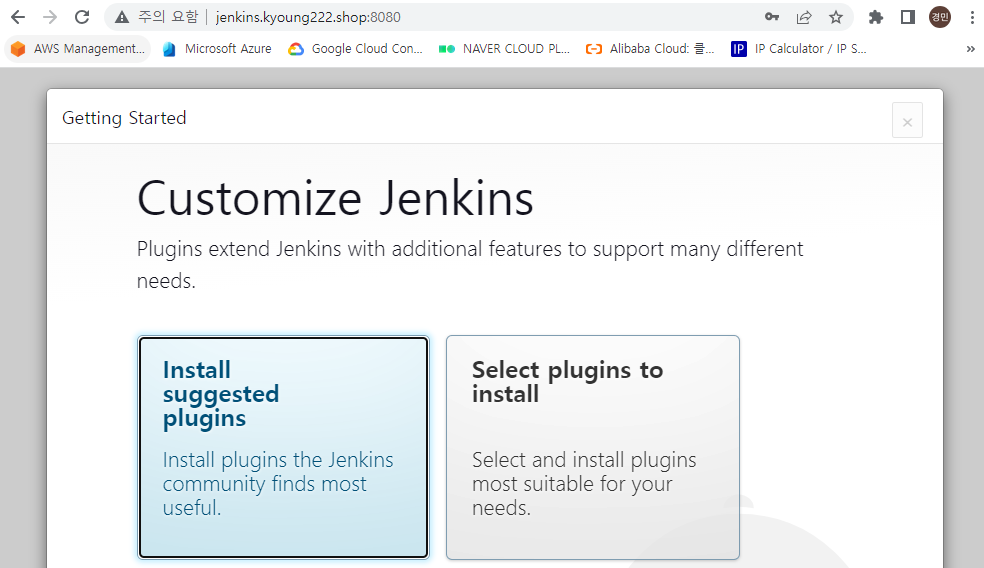Open saved password key icon

point(772,17)
